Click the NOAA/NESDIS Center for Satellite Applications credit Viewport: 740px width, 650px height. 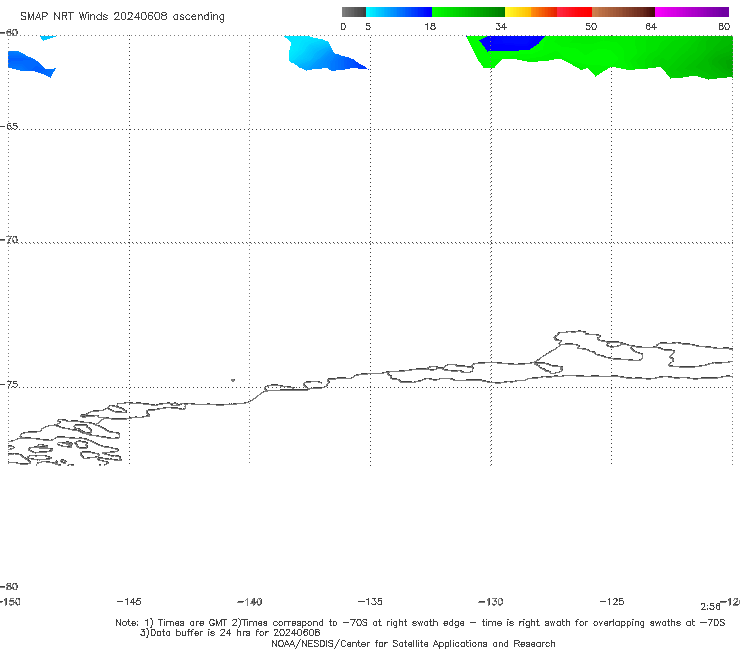click(413, 644)
